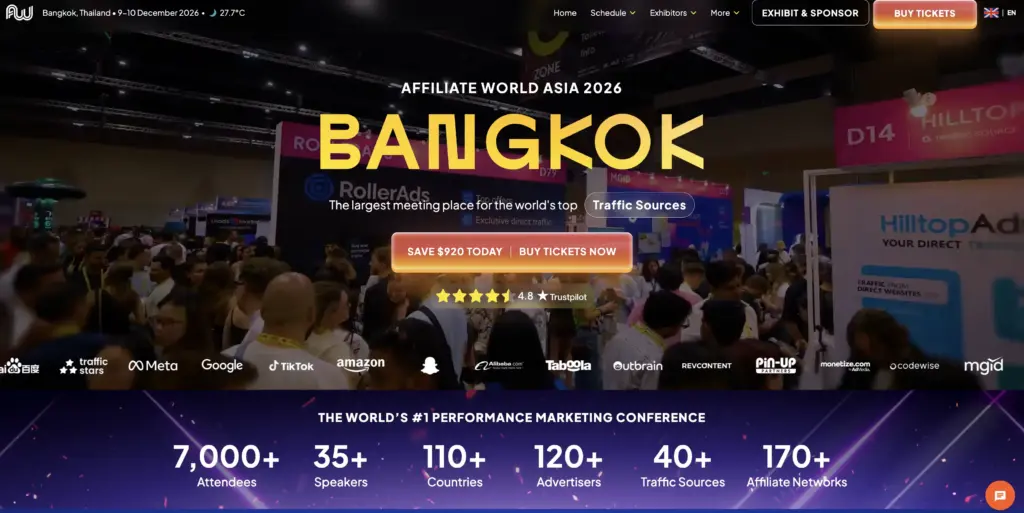Click the Outbrain logo
This screenshot has height=513, width=1024.
tap(637, 366)
